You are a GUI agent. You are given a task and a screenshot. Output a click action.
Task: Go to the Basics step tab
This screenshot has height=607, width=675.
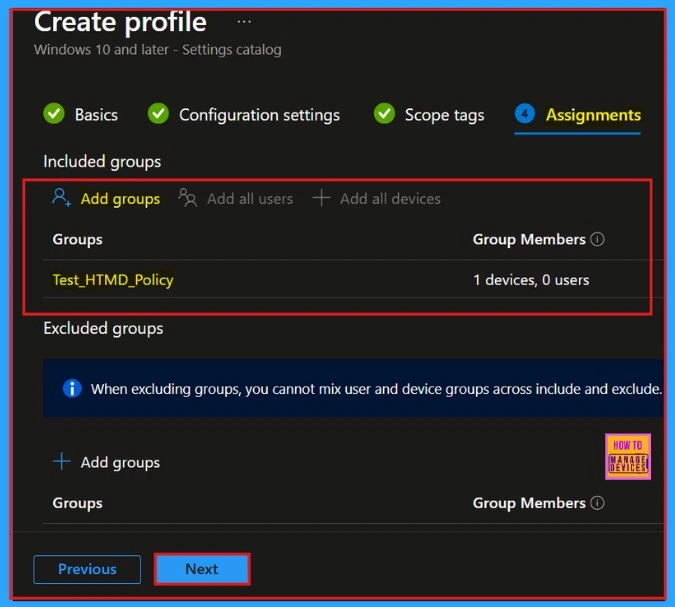(x=81, y=115)
